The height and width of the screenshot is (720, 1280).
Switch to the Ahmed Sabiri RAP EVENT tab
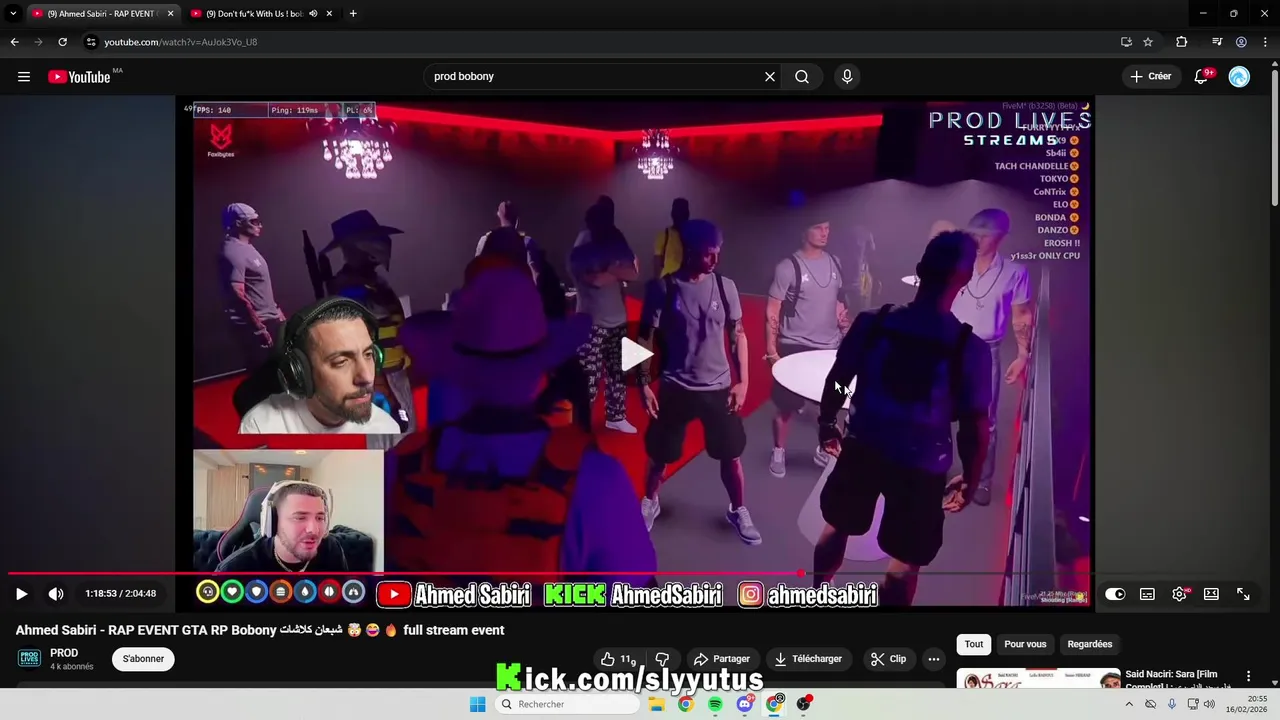click(x=100, y=14)
